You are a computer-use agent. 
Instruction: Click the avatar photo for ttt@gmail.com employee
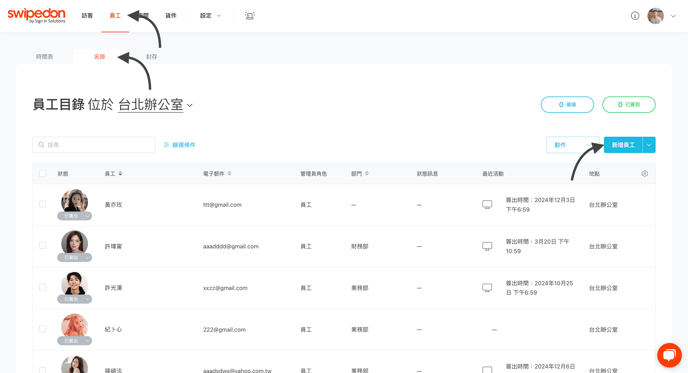(75, 201)
